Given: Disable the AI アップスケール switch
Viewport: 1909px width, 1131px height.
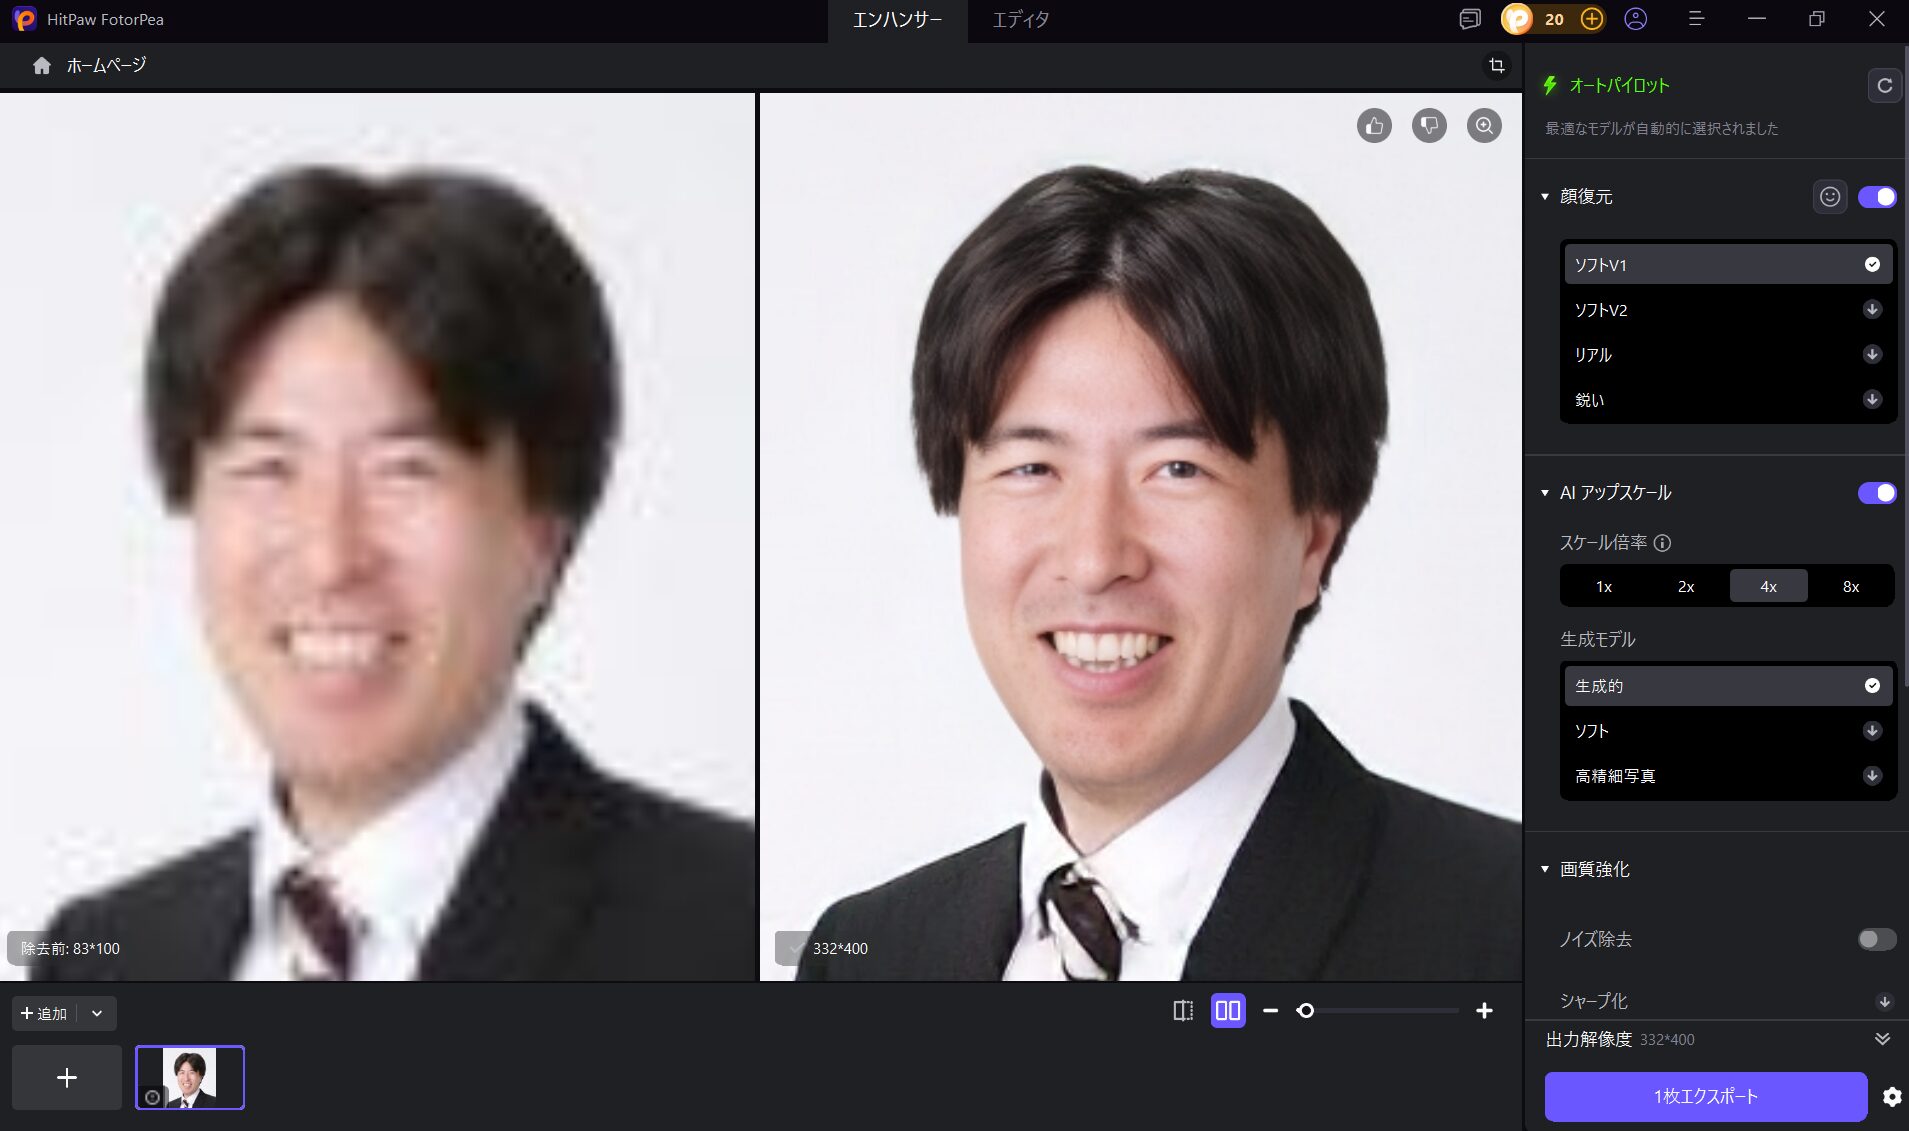Looking at the screenshot, I should coord(1876,492).
